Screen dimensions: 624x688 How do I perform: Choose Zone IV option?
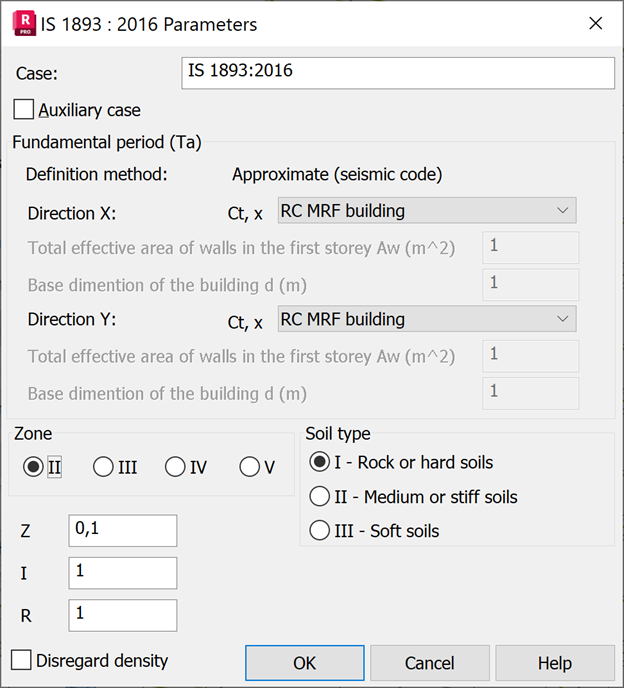click(x=175, y=467)
